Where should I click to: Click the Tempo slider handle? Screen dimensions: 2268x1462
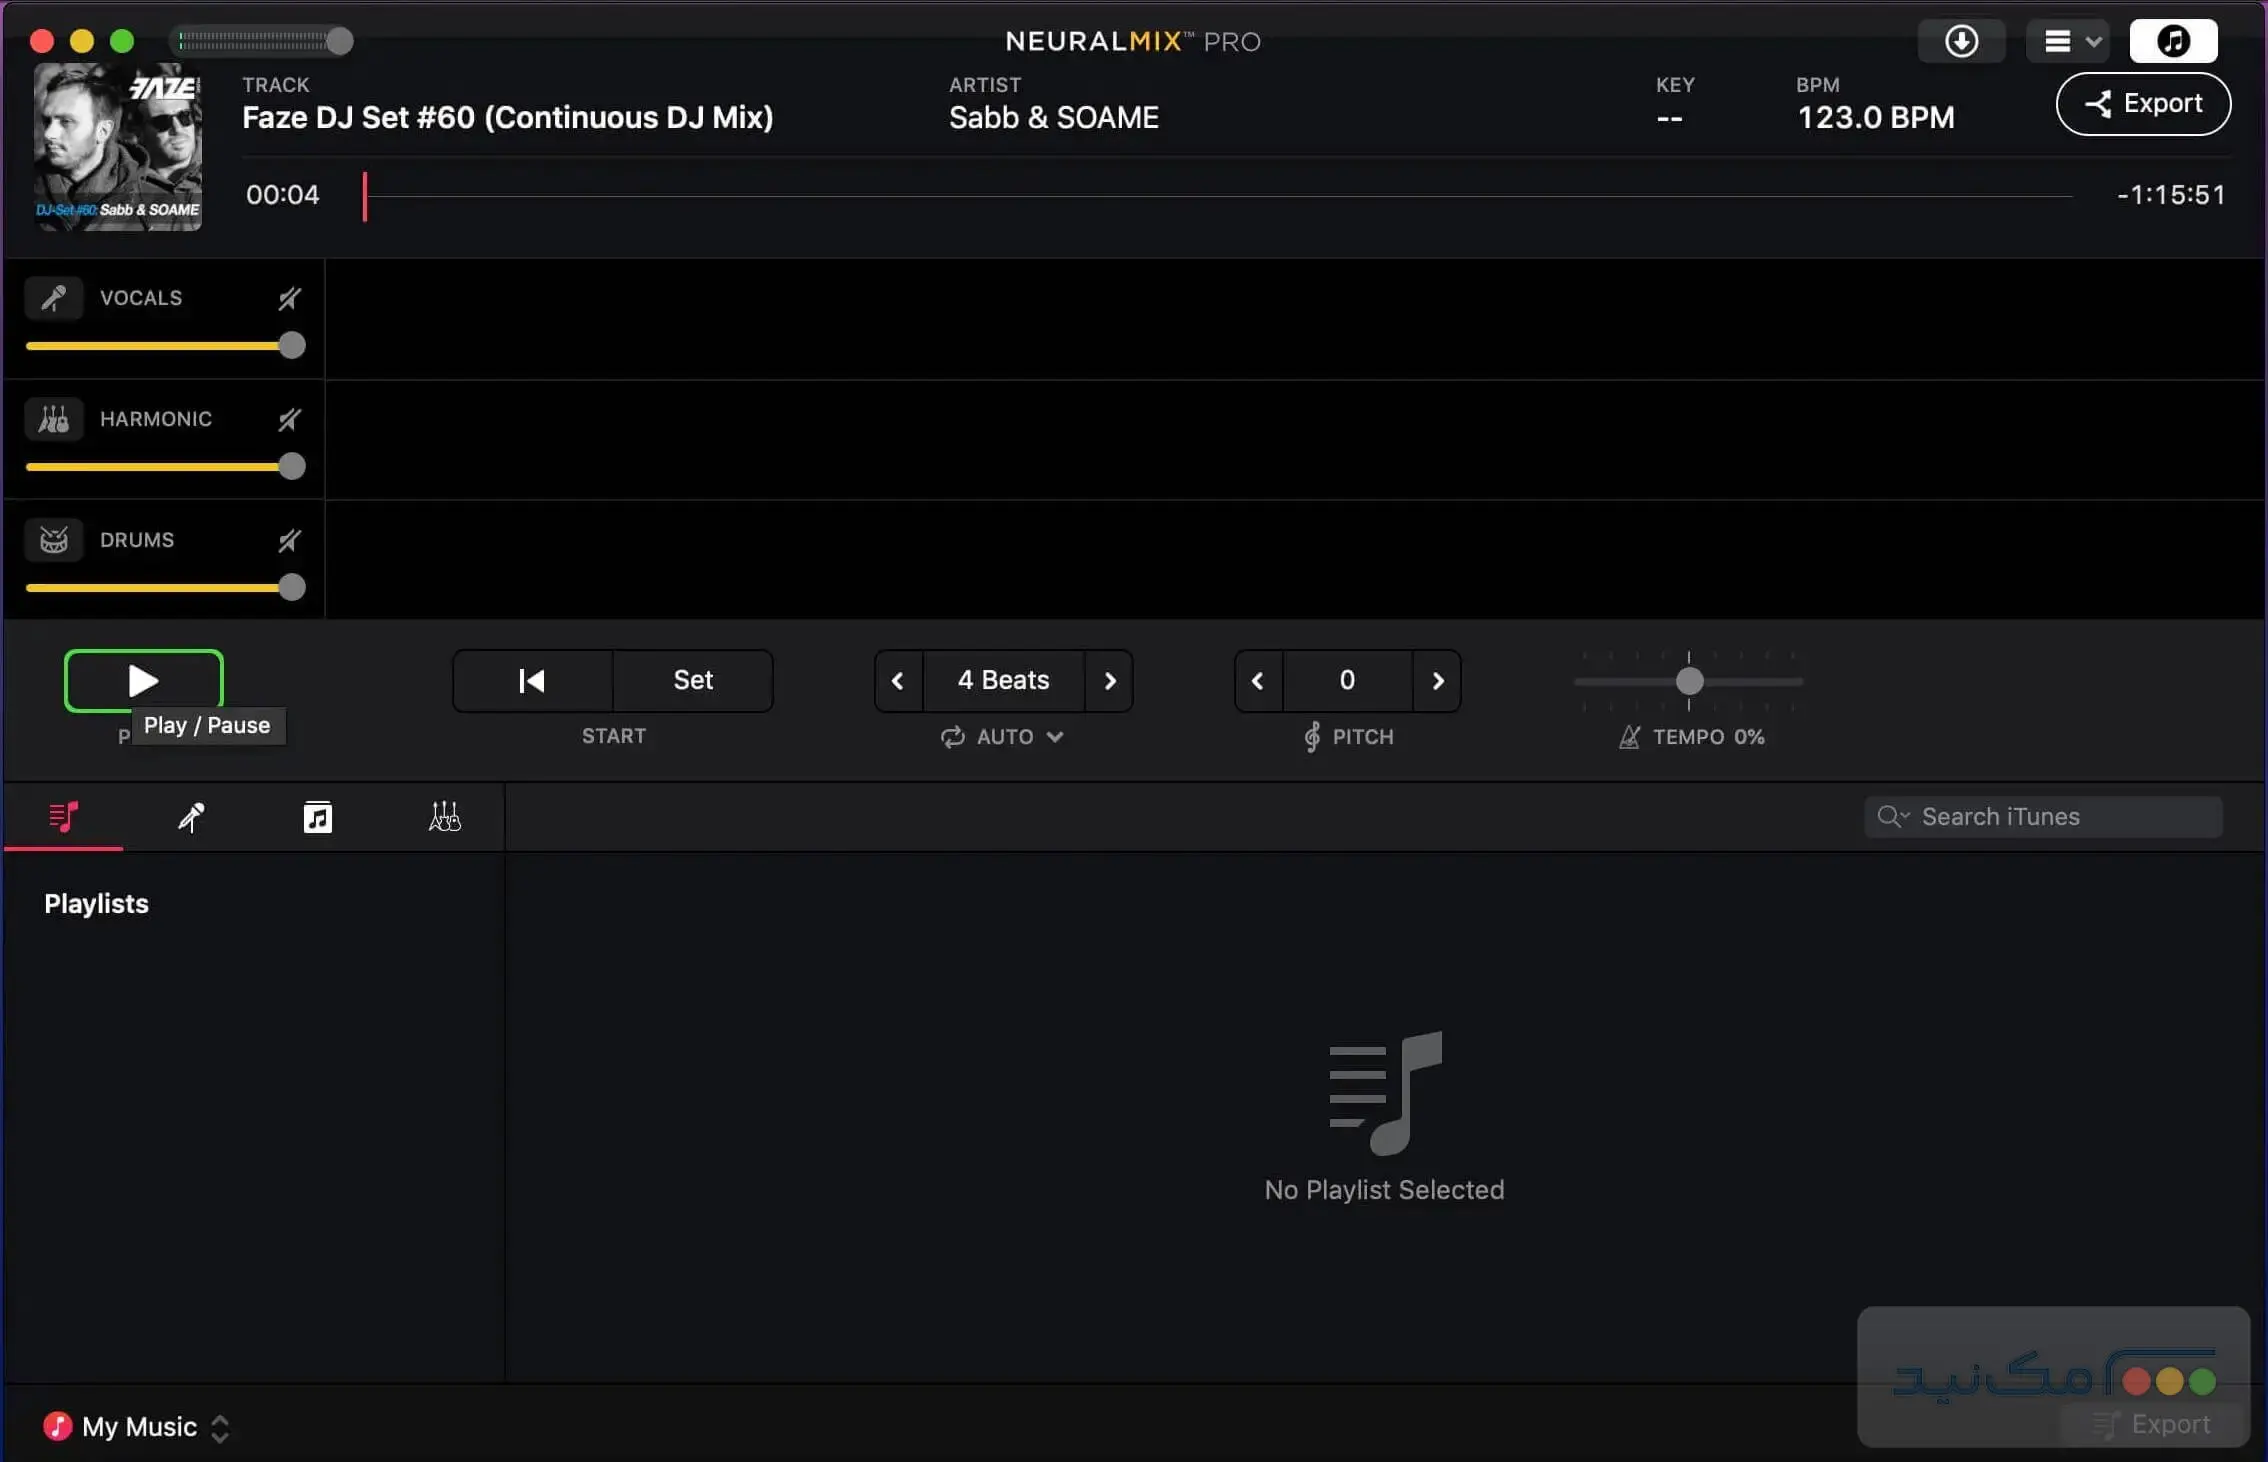pyautogui.click(x=1689, y=681)
